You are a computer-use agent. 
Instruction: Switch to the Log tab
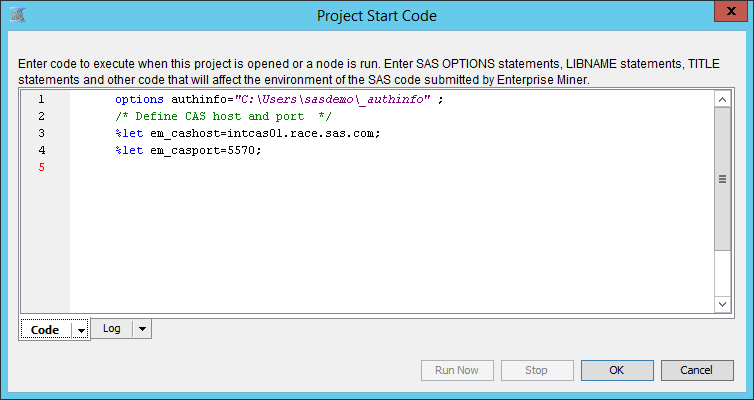(x=112, y=328)
